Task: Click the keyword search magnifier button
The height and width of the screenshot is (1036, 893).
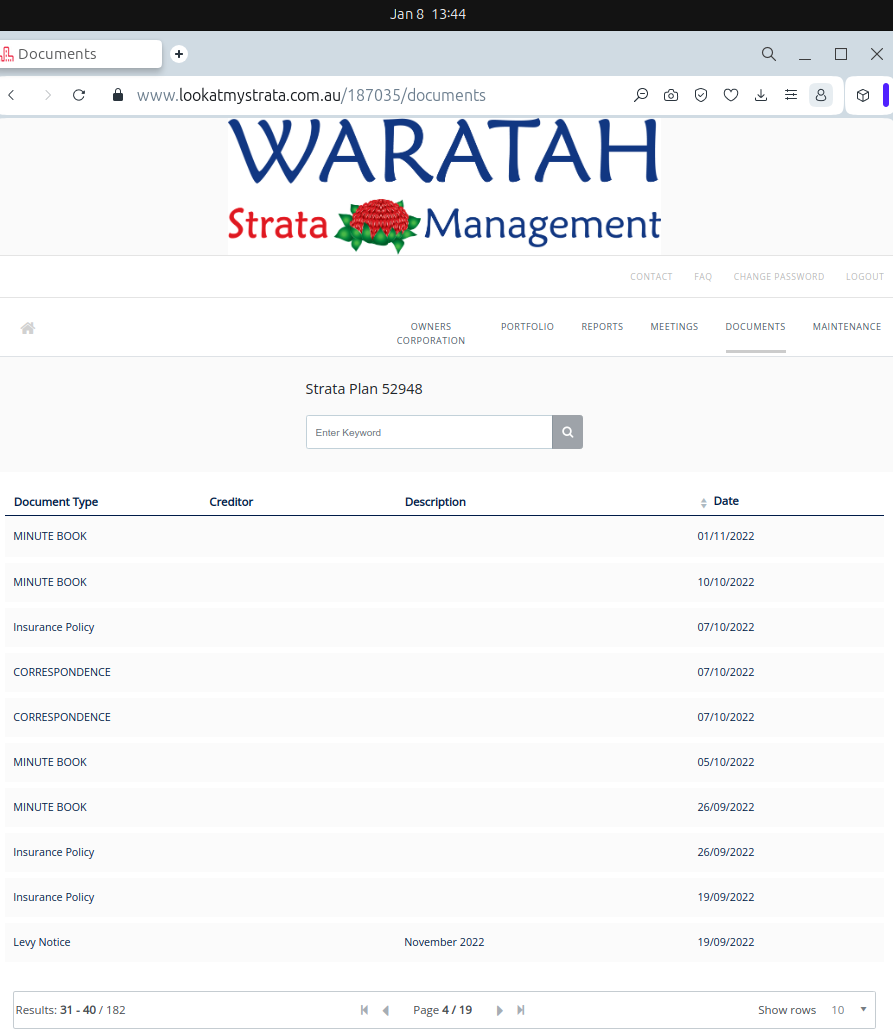Action: (x=567, y=432)
